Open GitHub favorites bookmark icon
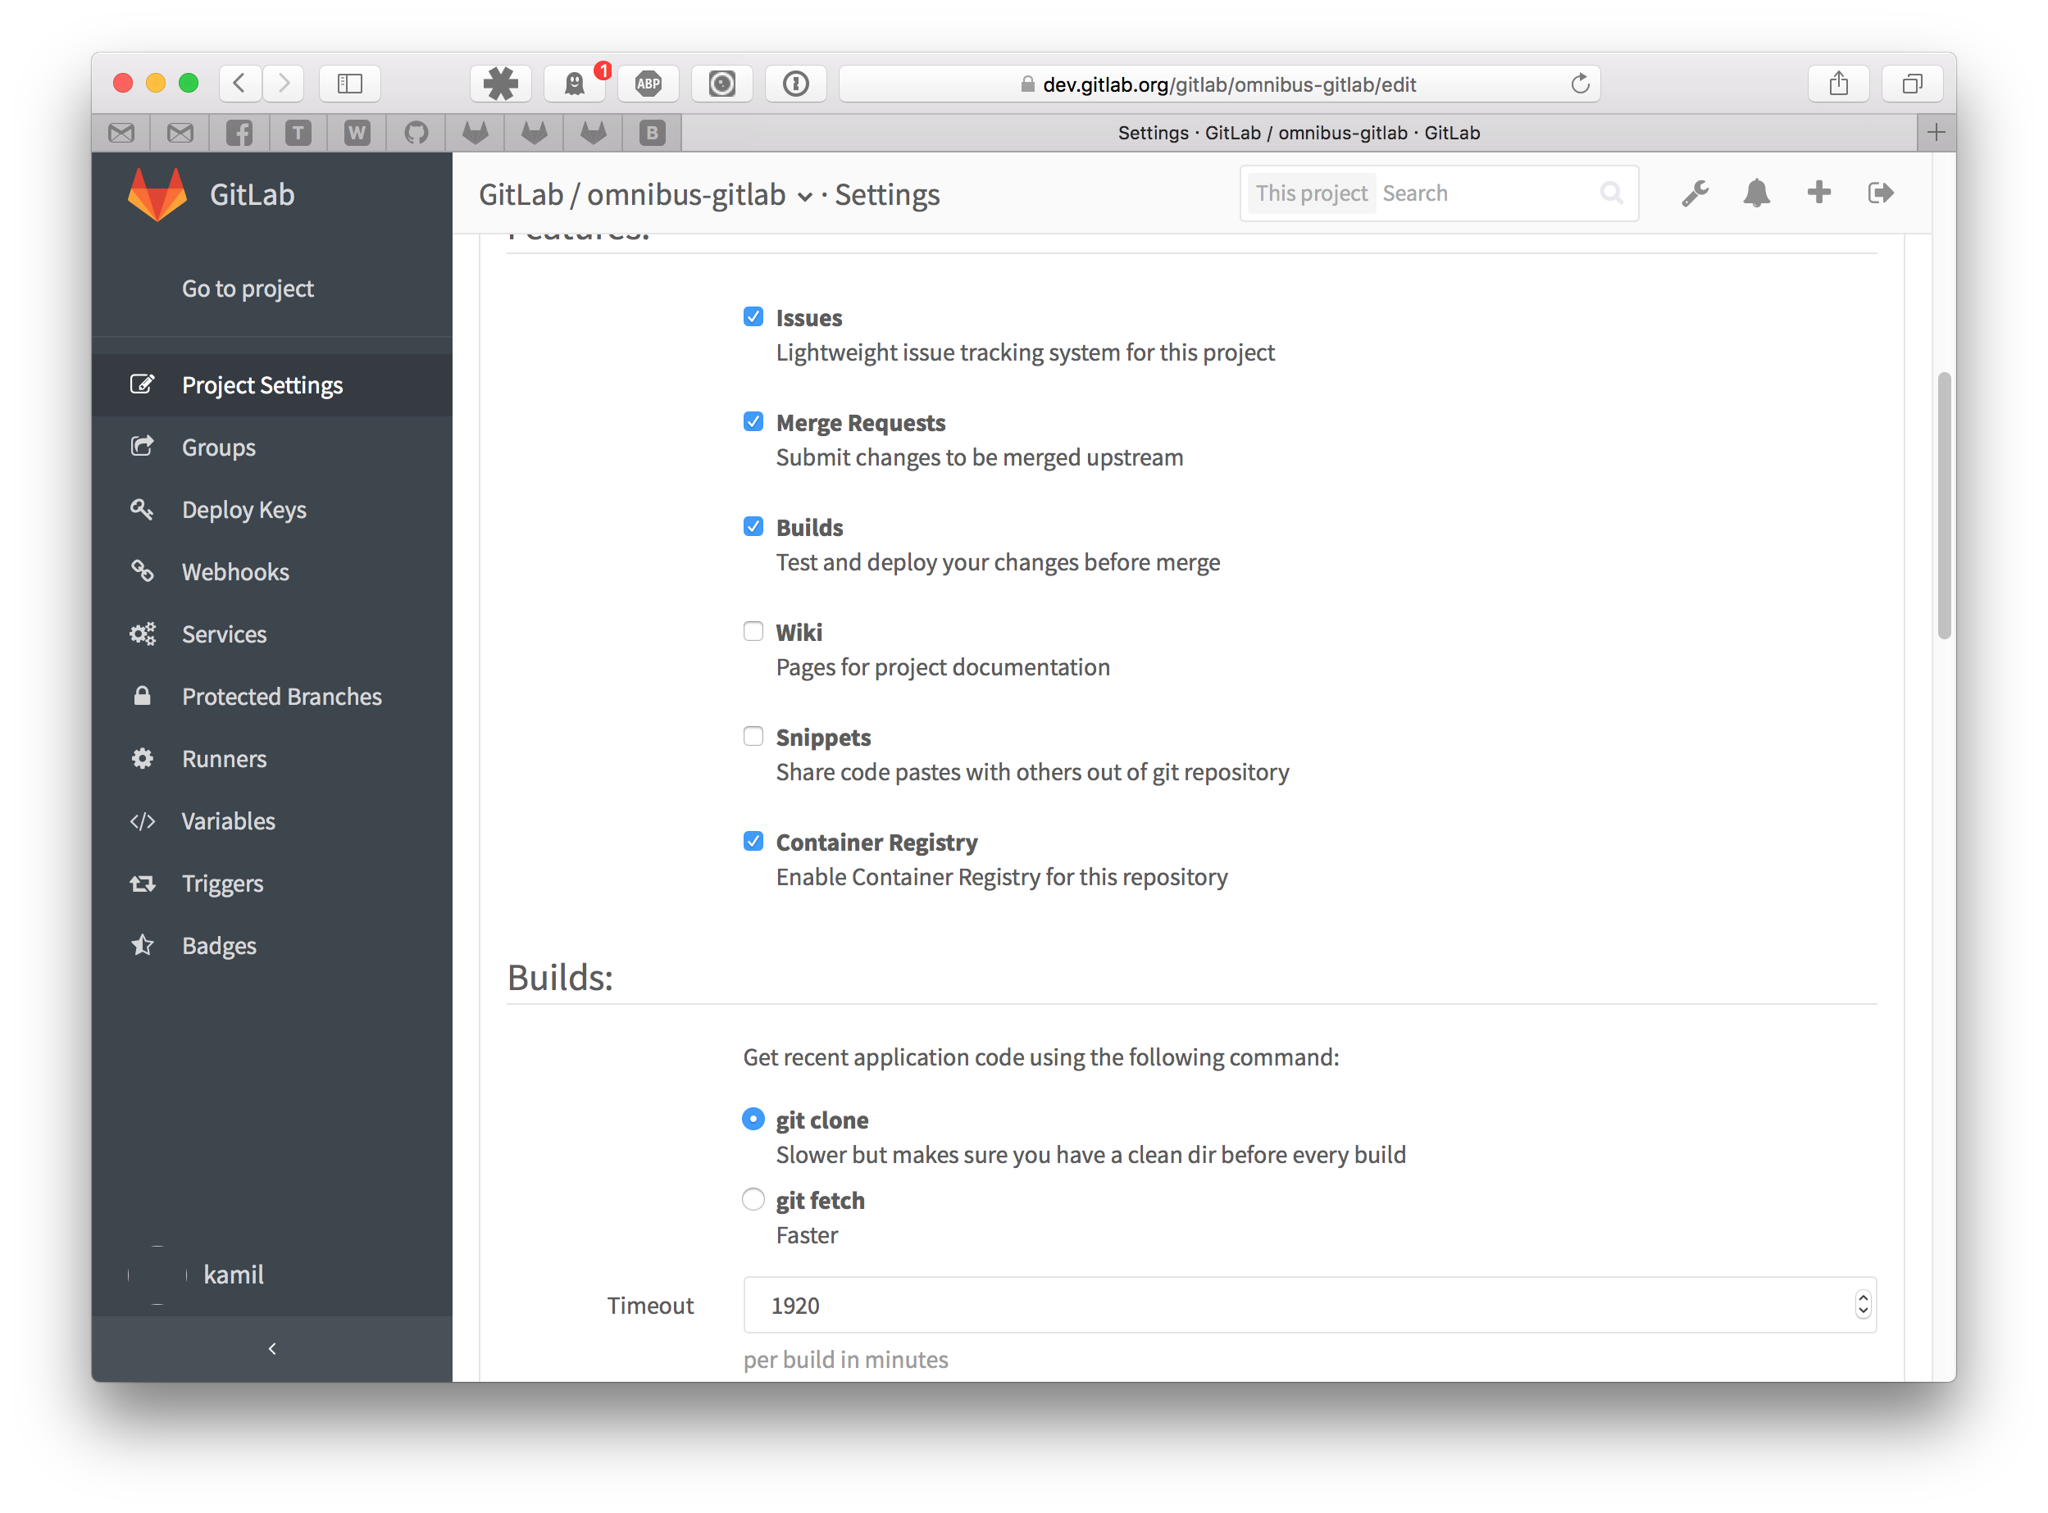 (416, 132)
